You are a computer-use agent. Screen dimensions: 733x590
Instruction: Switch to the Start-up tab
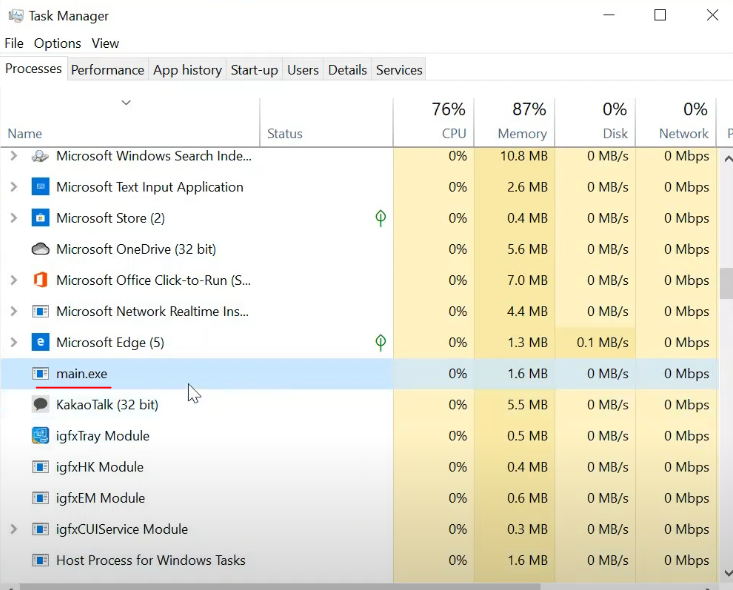(x=254, y=70)
